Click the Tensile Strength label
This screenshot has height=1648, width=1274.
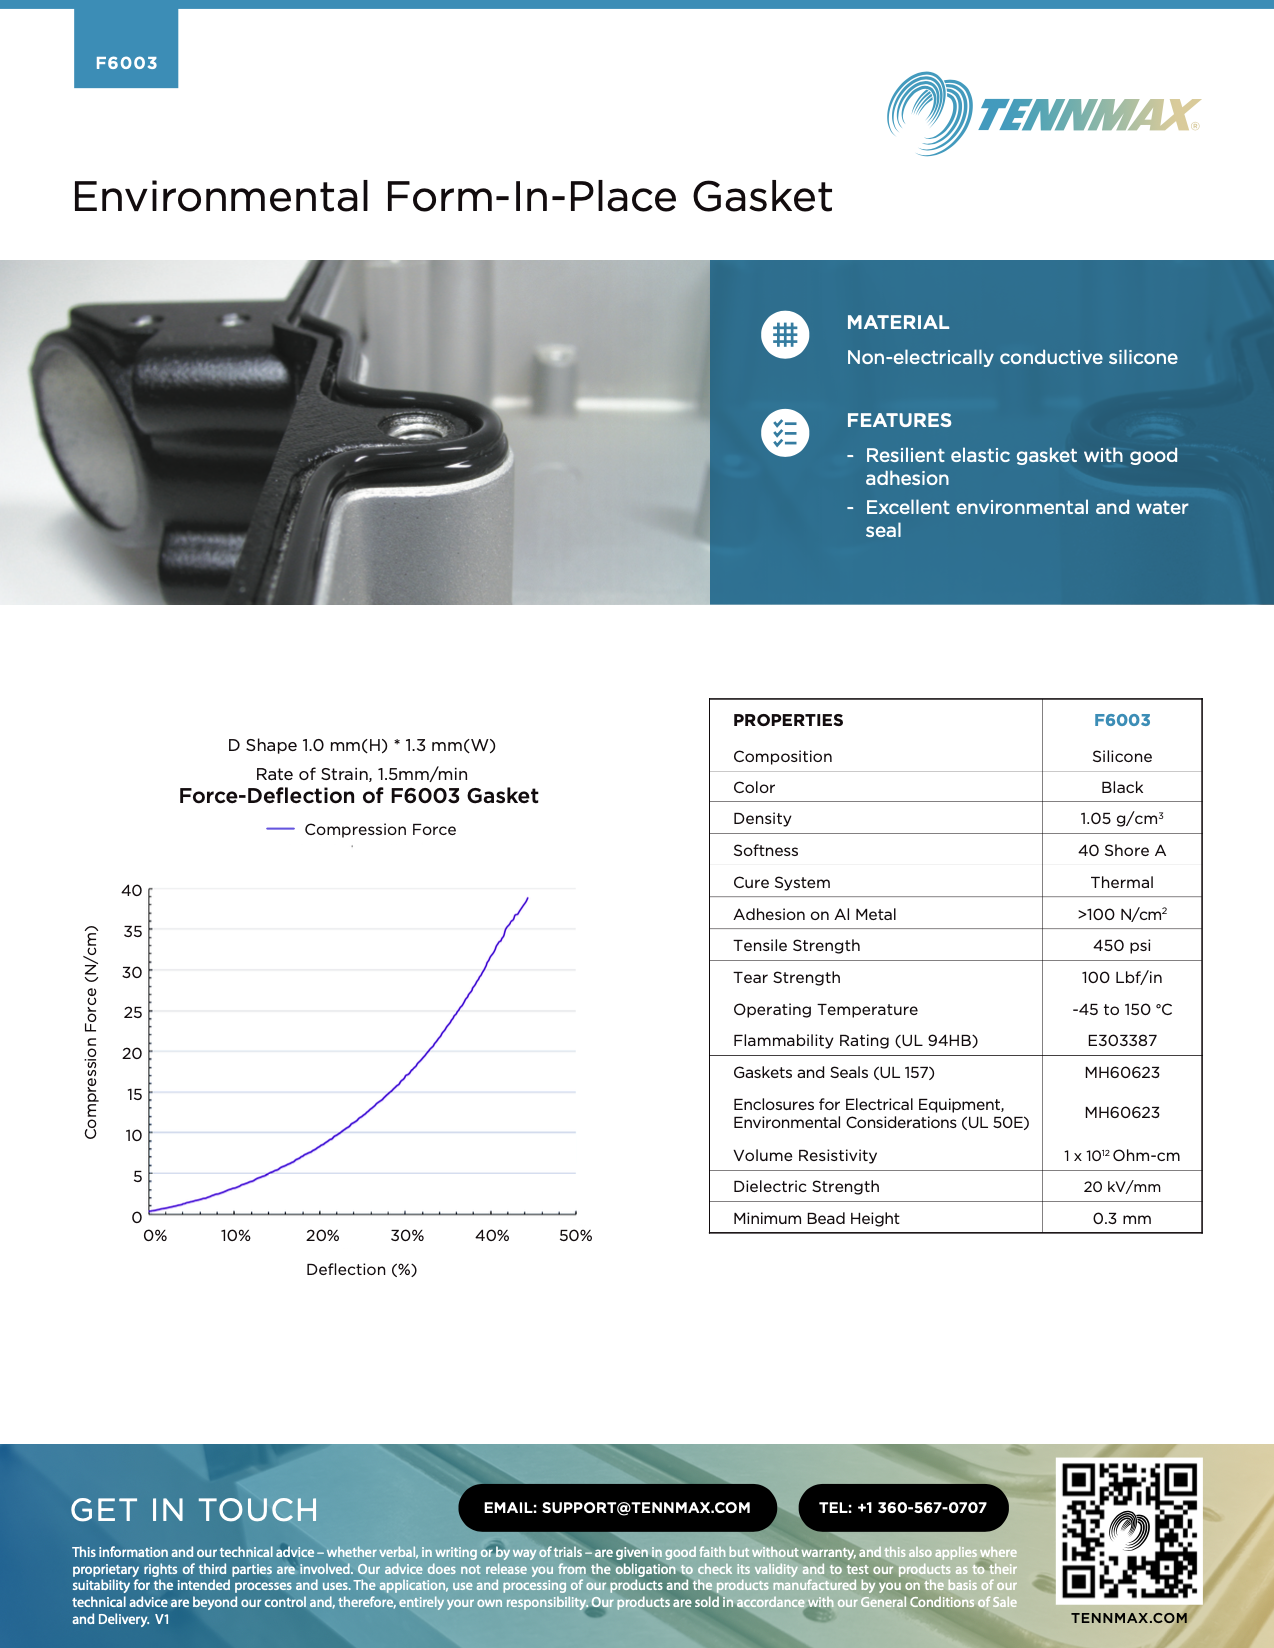(x=796, y=946)
